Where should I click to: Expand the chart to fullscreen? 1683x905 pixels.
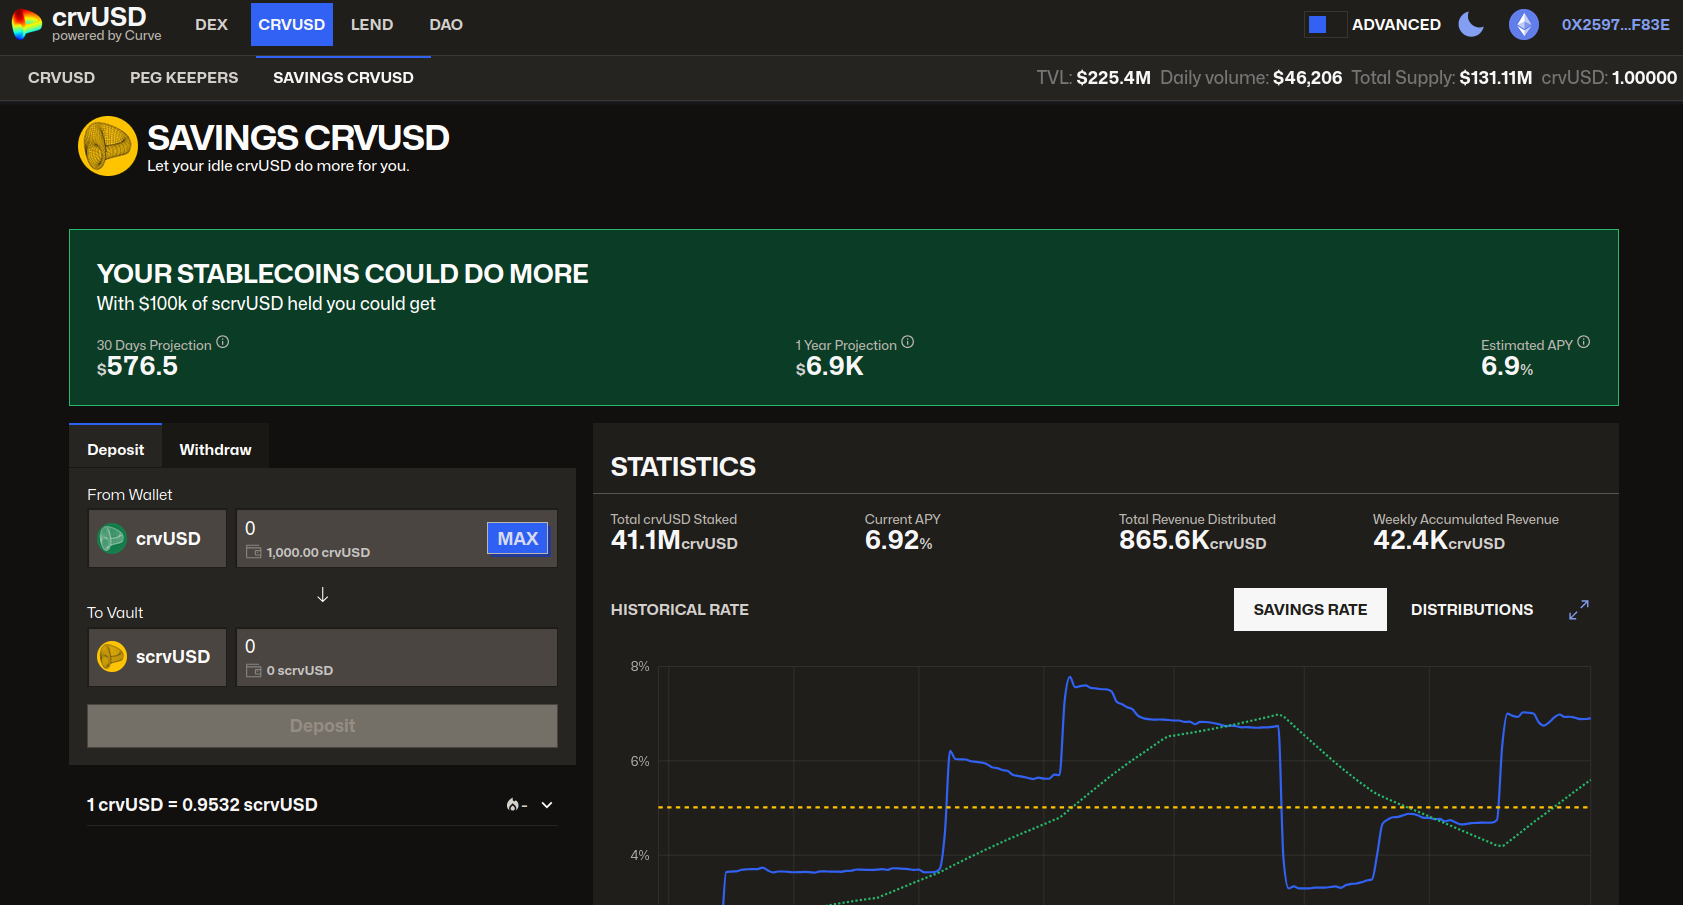click(x=1578, y=609)
